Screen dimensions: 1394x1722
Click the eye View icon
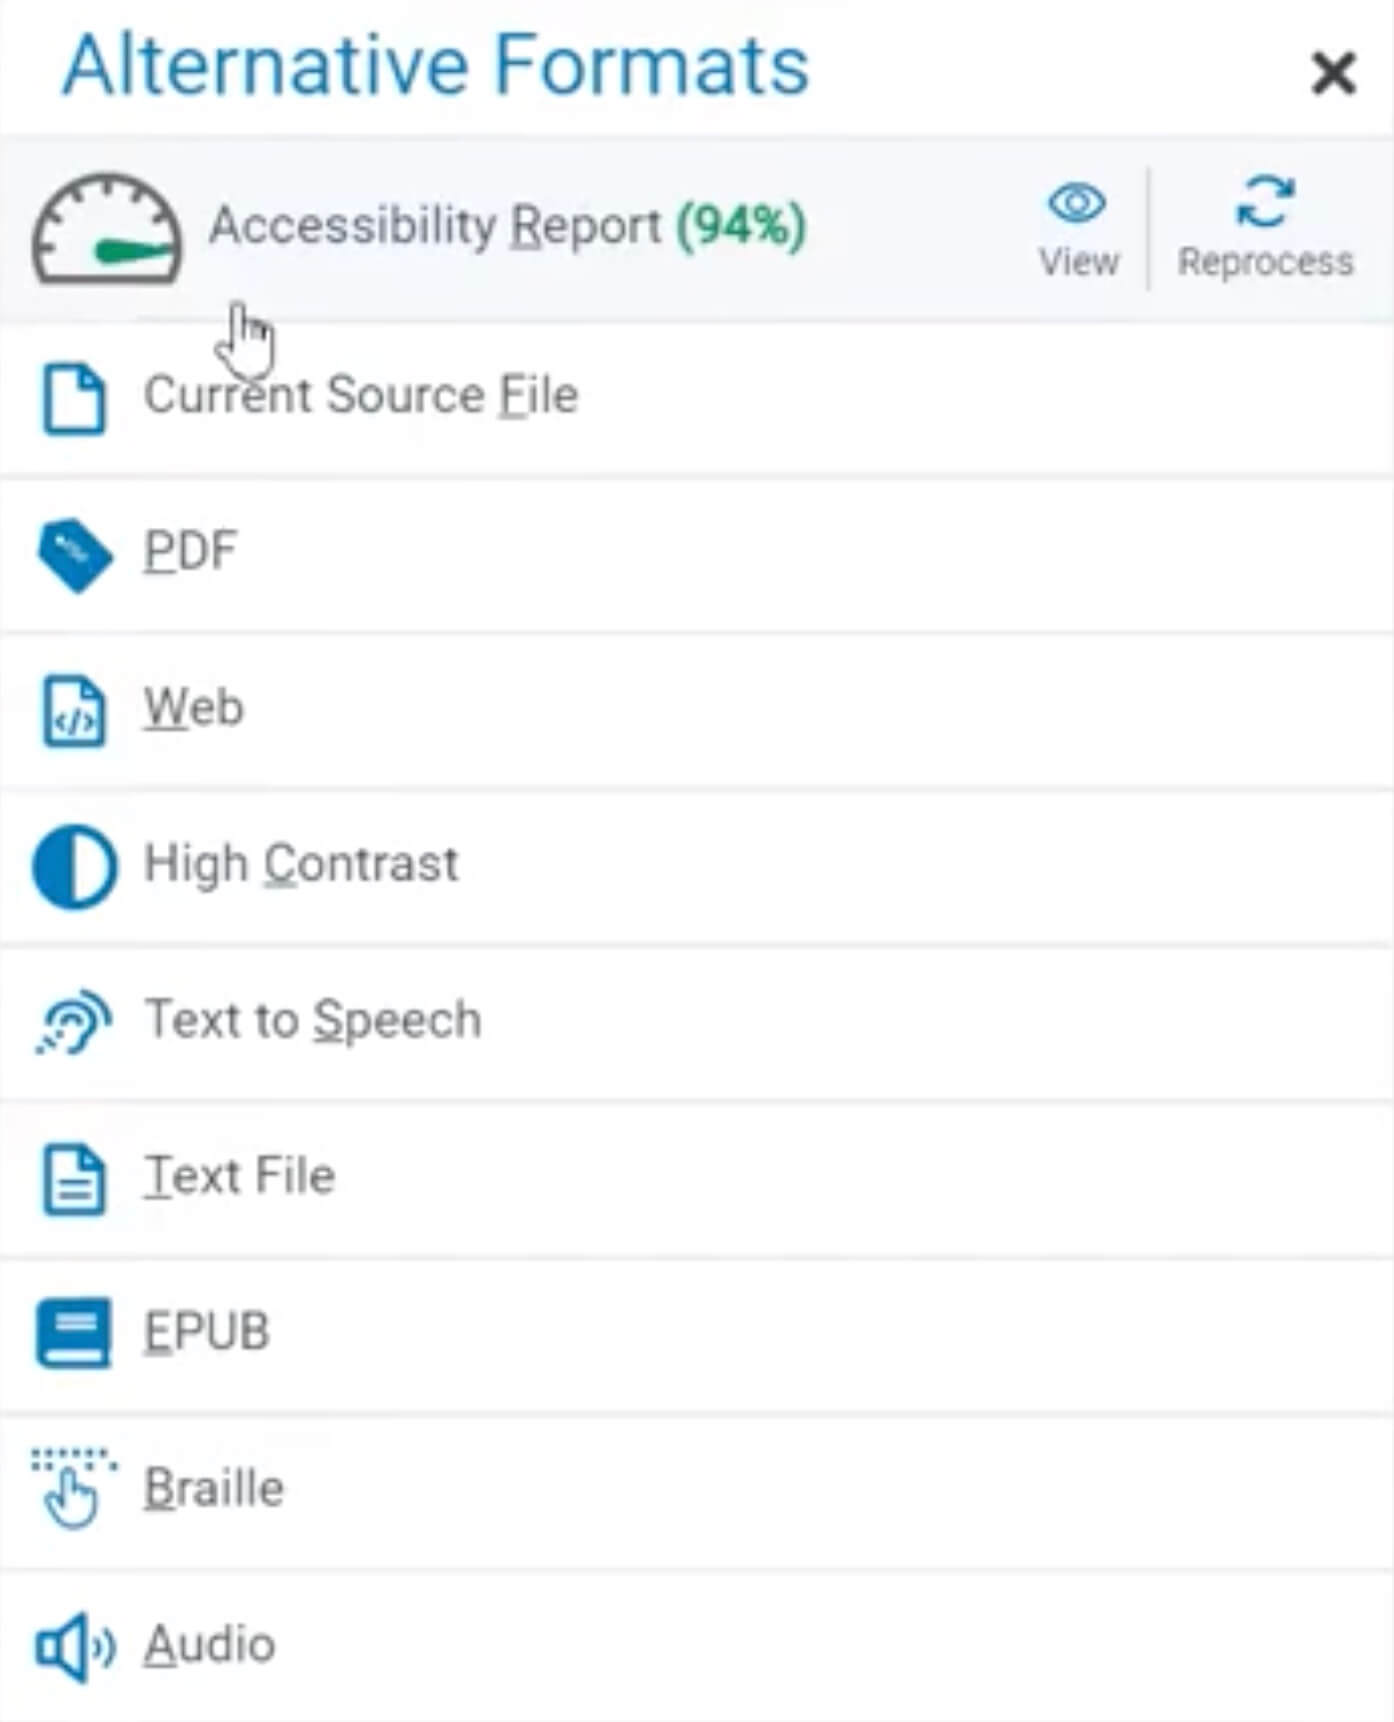pos(1077,204)
